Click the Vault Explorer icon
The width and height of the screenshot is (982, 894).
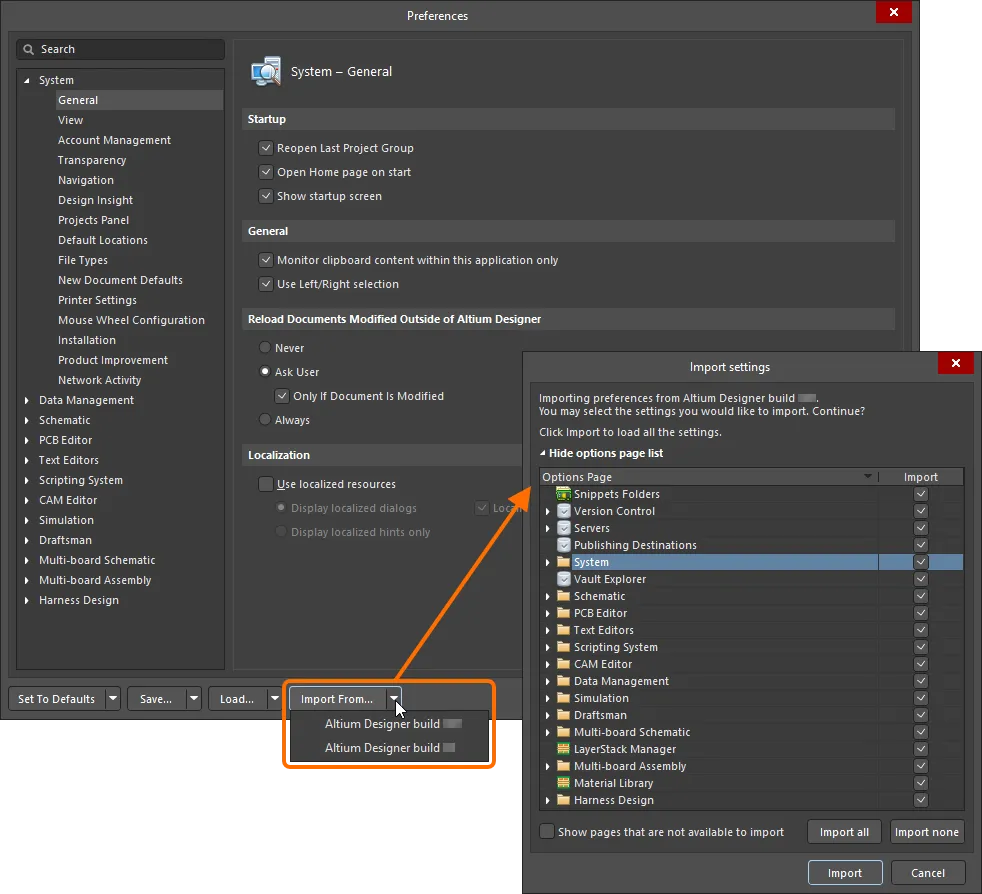coord(564,578)
